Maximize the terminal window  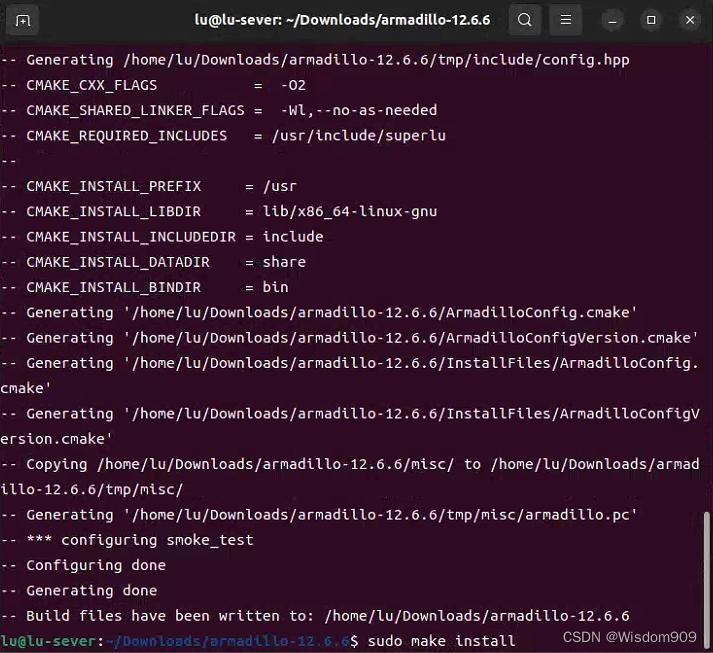(651, 20)
